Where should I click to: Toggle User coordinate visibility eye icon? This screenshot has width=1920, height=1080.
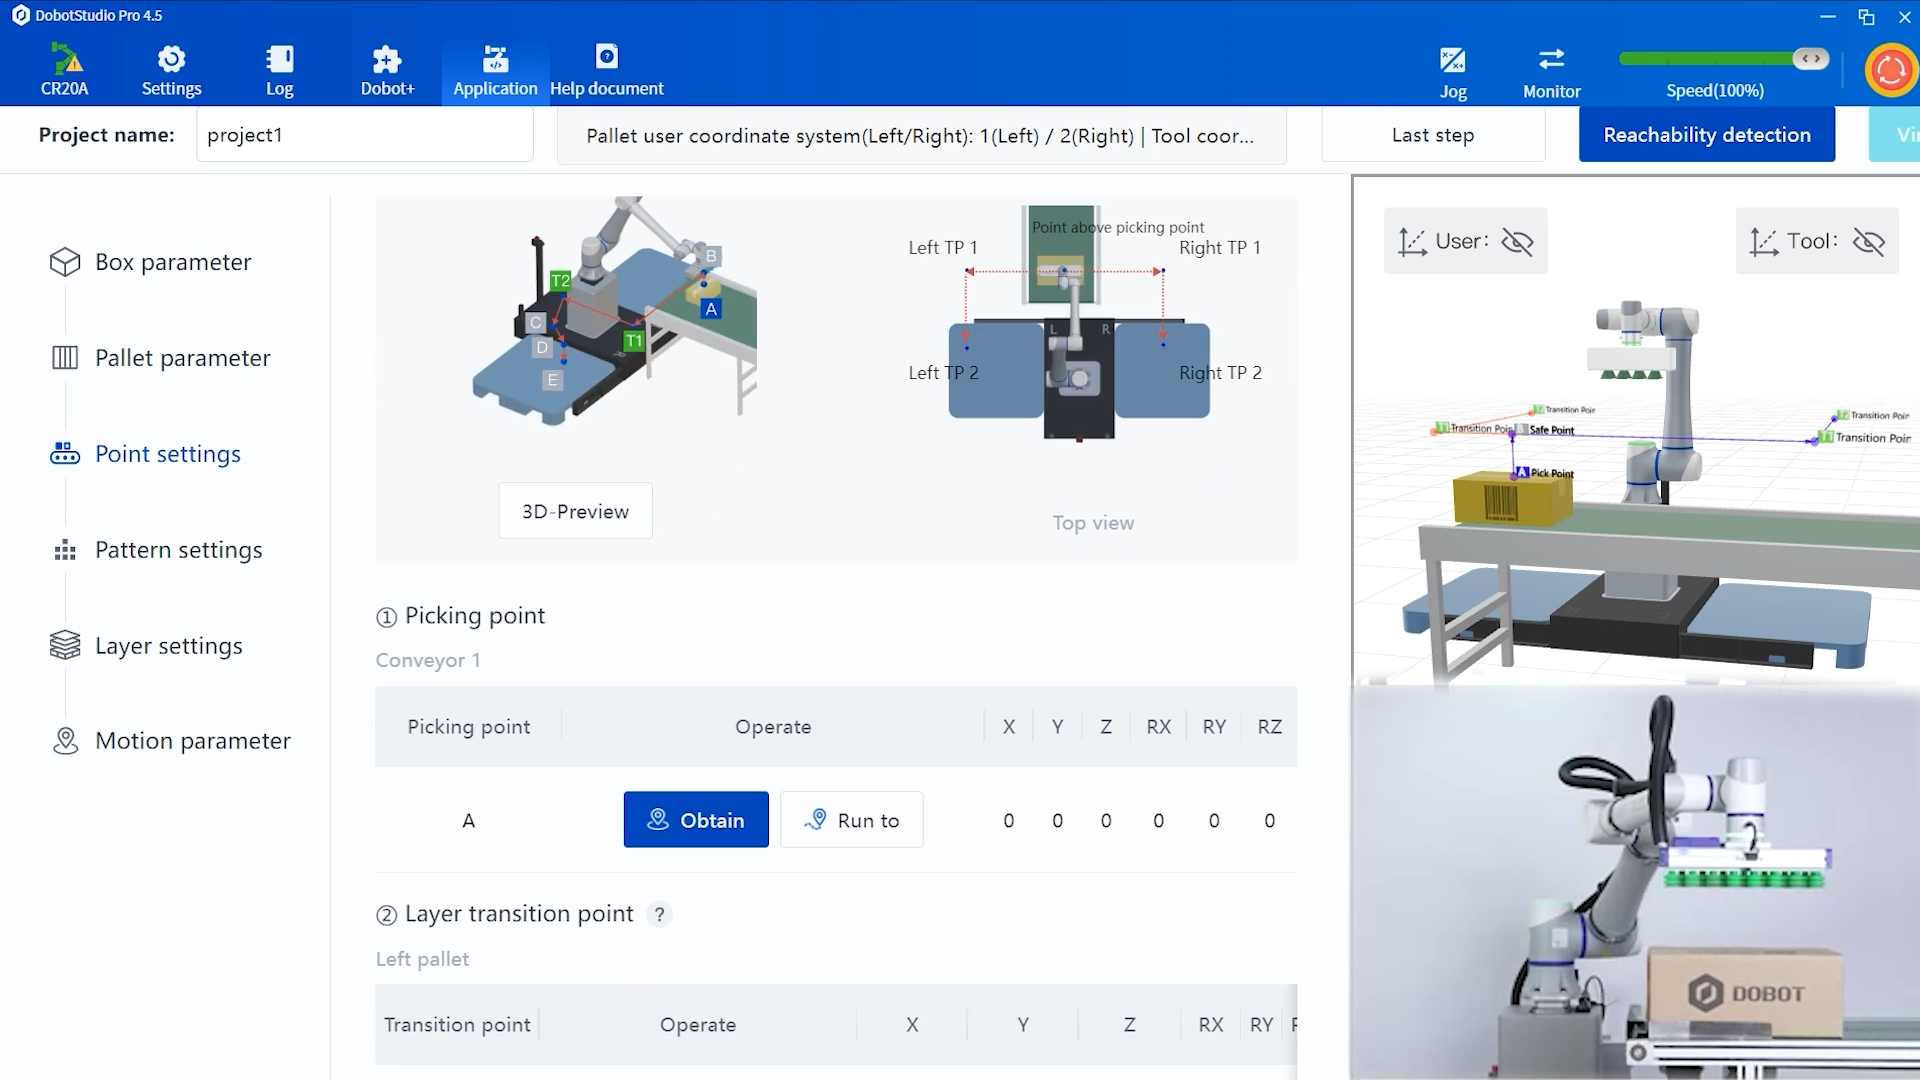[x=1517, y=242]
